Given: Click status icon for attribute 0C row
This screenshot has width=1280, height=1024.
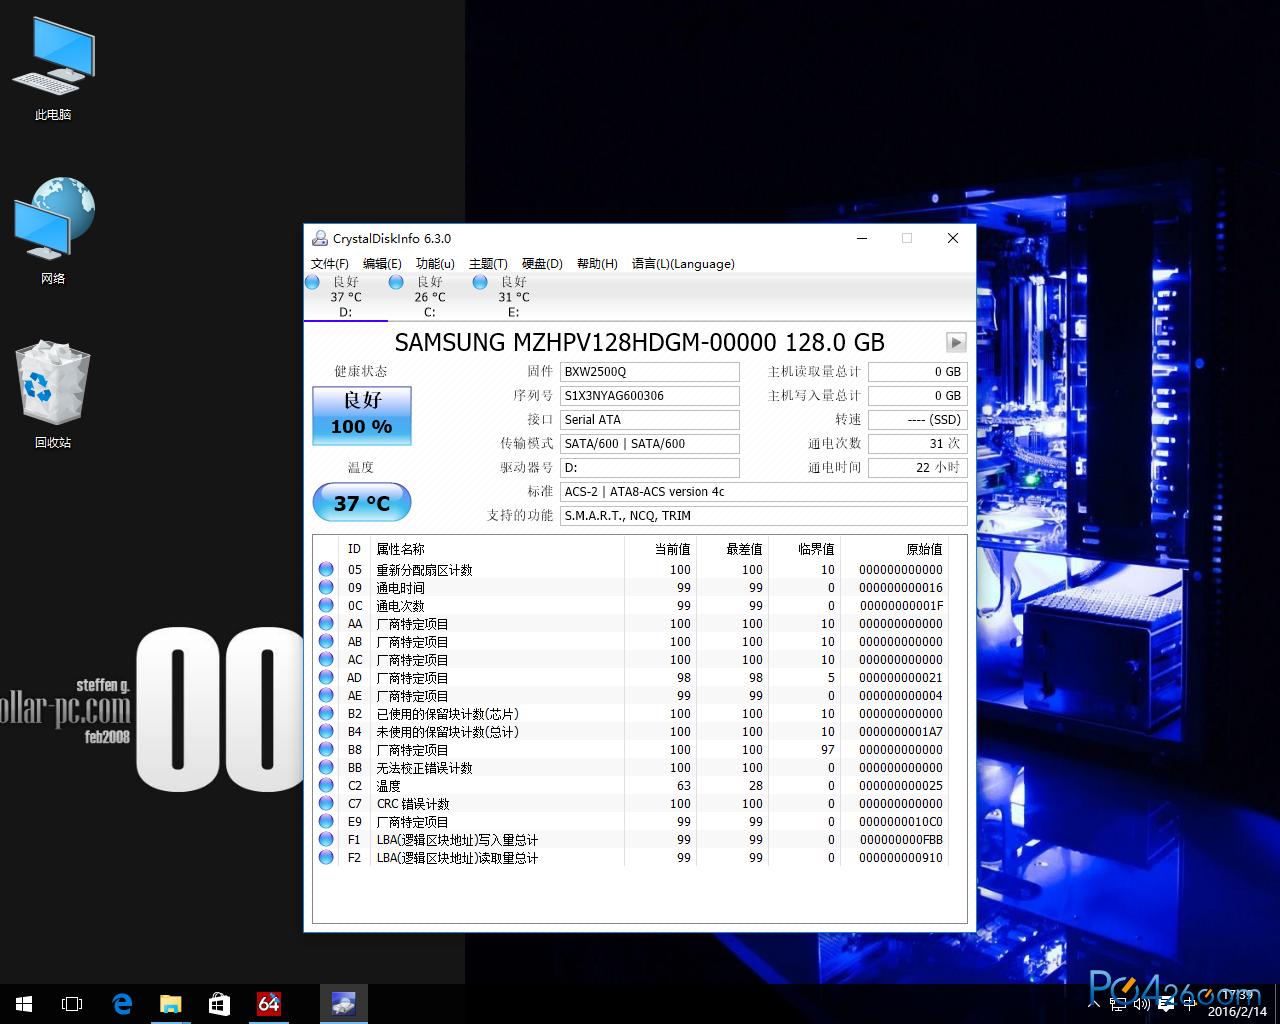Looking at the screenshot, I should pos(326,605).
